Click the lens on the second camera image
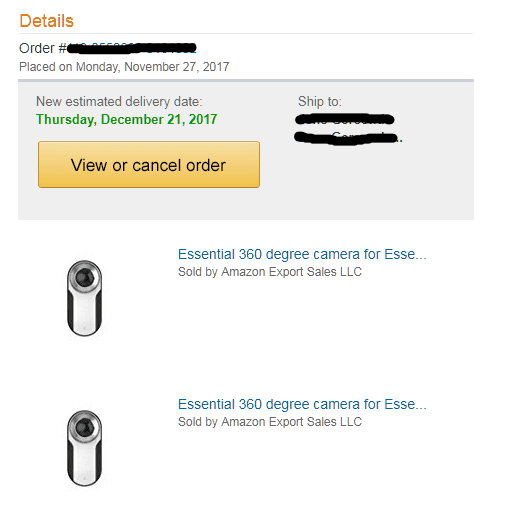This screenshot has width=509, height=524. point(85,427)
